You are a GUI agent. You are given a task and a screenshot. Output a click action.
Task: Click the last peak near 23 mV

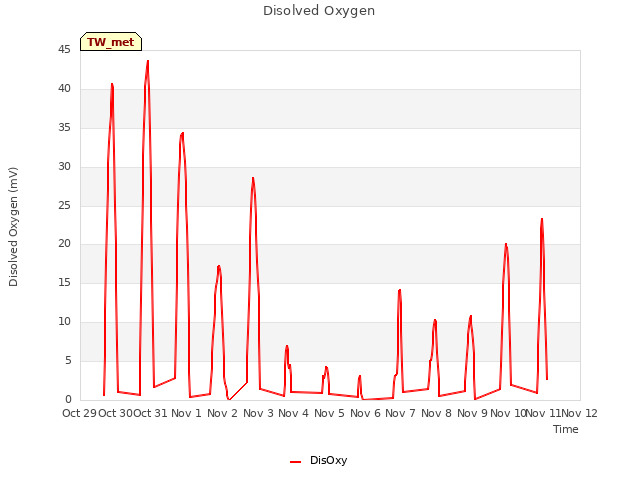pyautogui.click(x=542, y=219)
